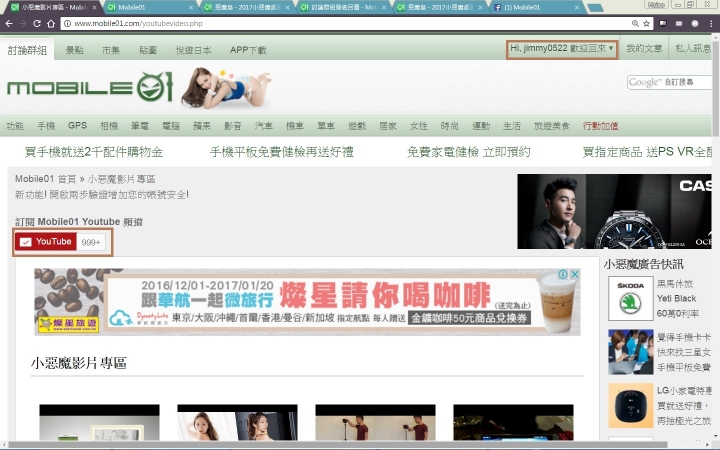The image size is (720, 450).
Task: Open the 影音 category menu
Action: point(232,126)
